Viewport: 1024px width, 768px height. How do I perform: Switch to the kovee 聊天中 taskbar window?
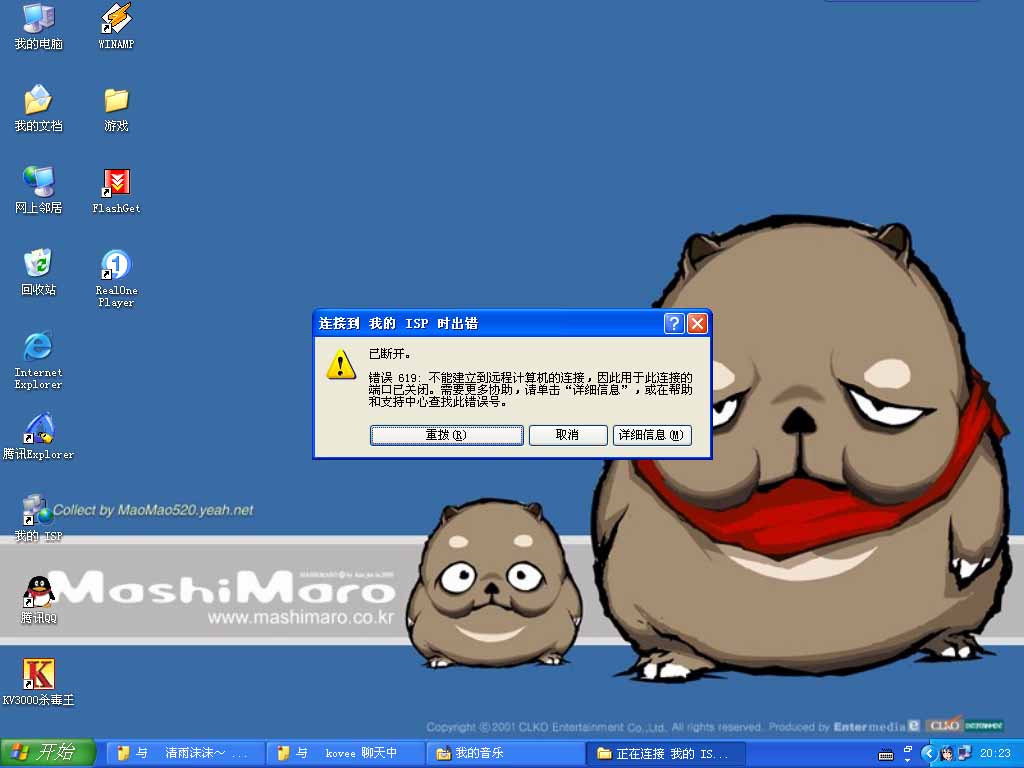point(345,754)
